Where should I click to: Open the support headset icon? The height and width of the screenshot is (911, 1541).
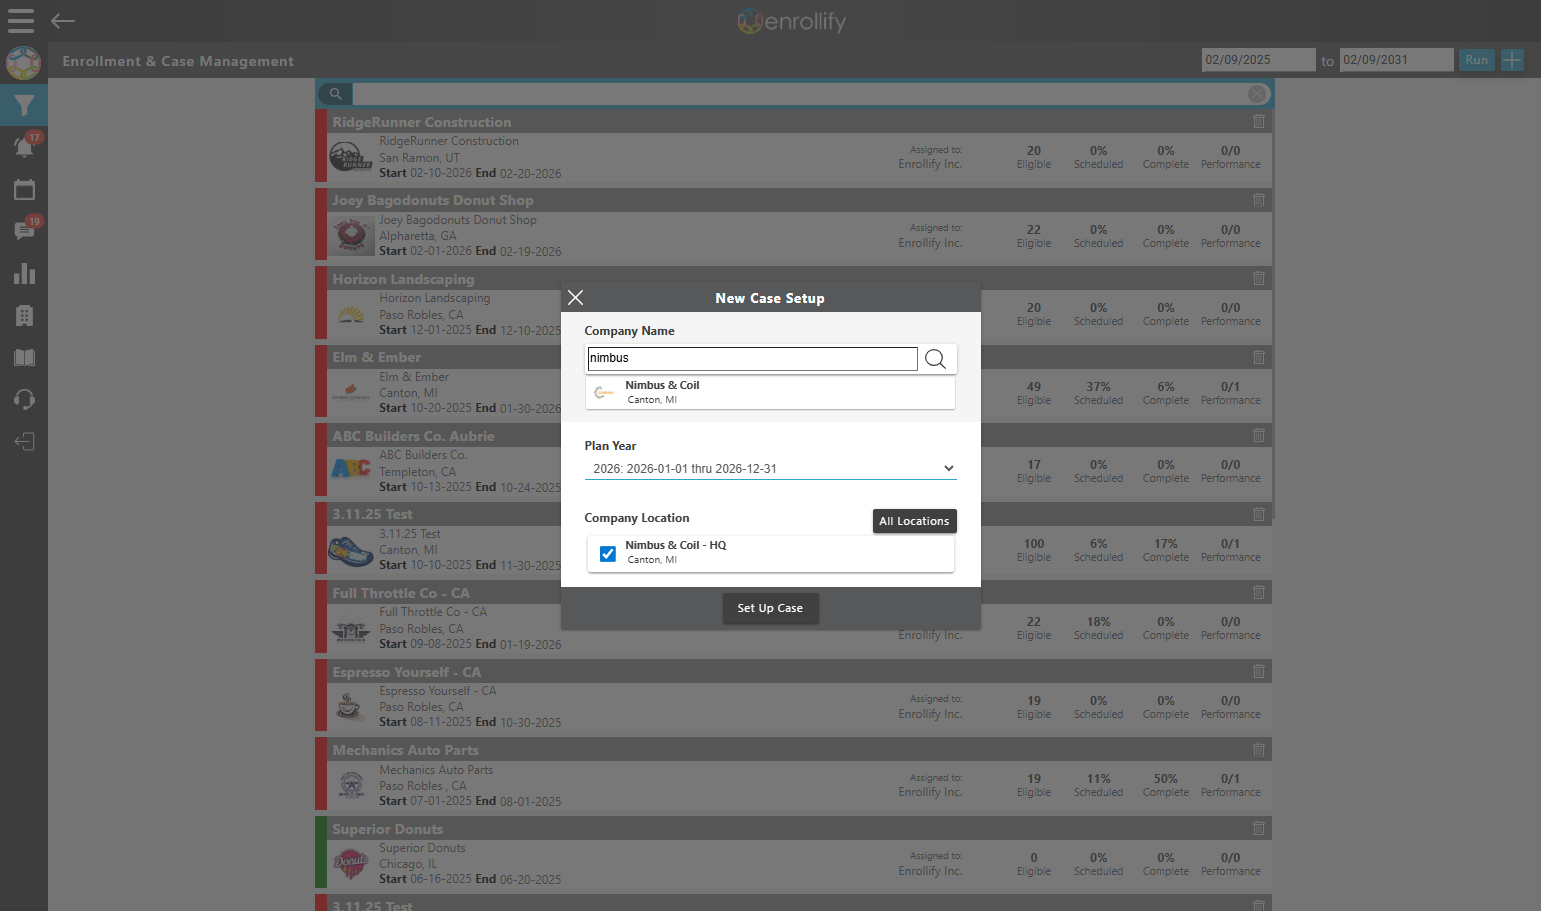[24, 399]
